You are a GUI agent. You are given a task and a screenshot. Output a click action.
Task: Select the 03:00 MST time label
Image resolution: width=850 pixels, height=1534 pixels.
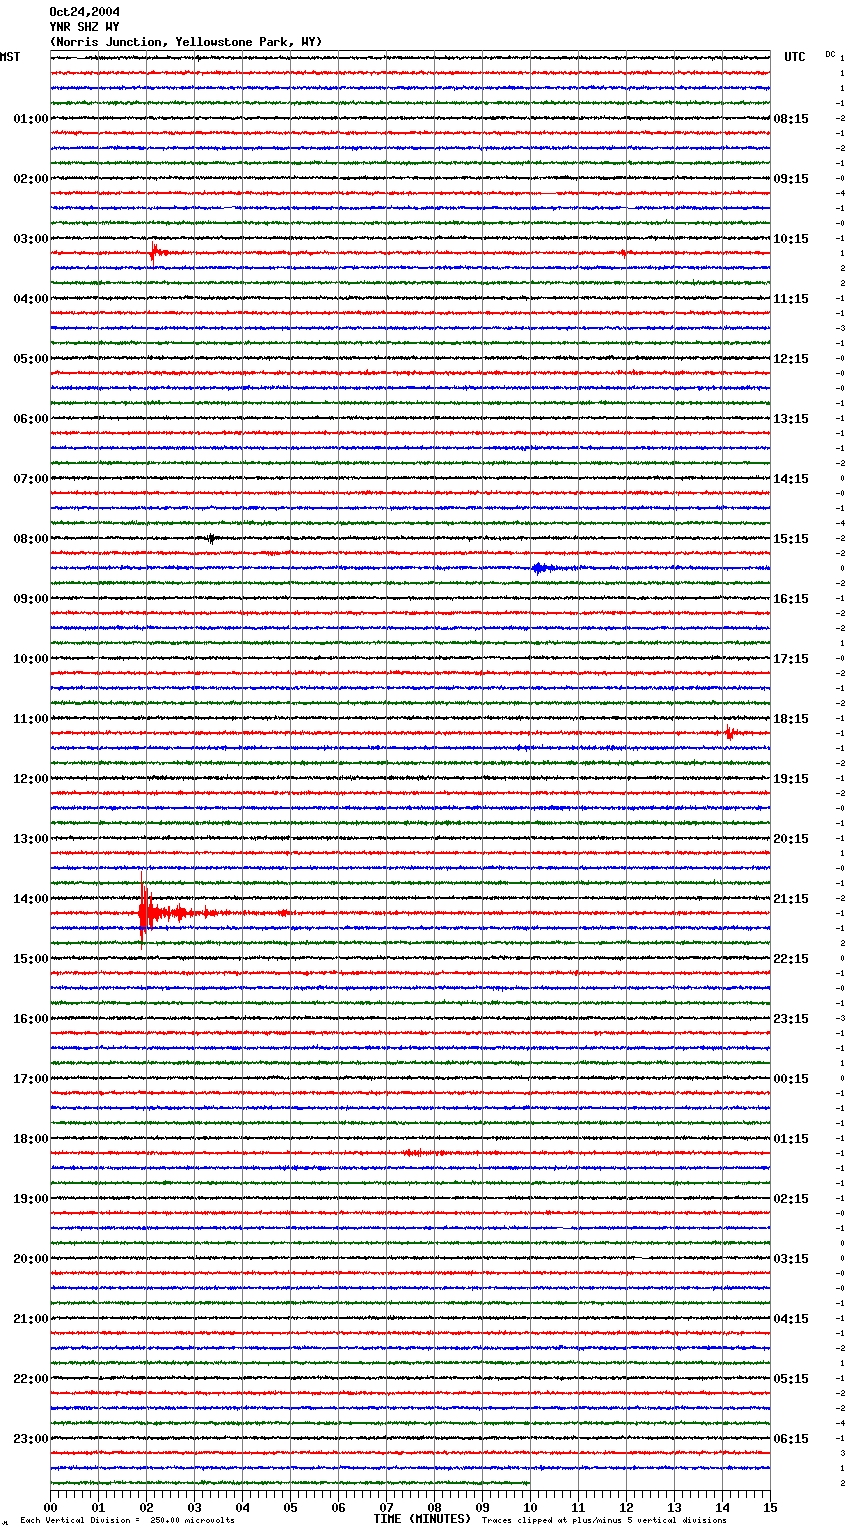[x=31, y=239]
